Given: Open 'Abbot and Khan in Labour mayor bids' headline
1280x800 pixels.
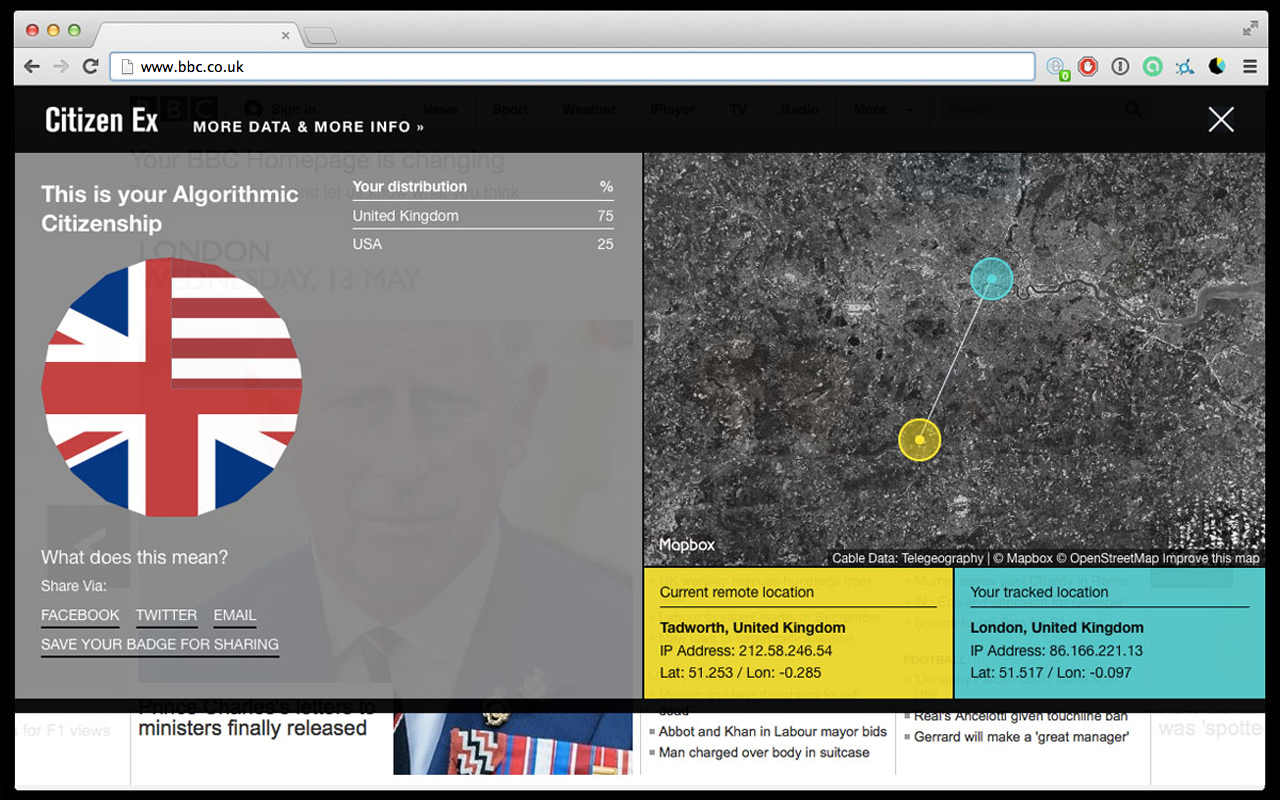Looking at the screenshot, I should pyautogui.click(x=773, y=731).
